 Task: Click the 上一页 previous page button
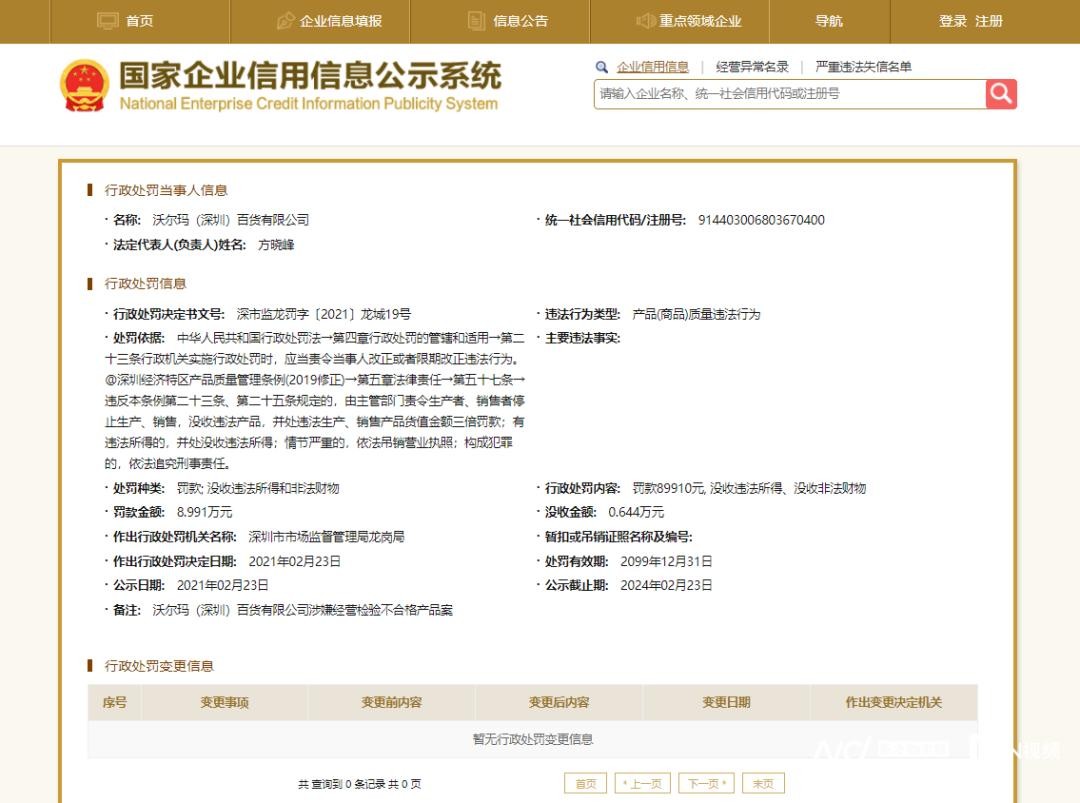[x=642, y=783]
